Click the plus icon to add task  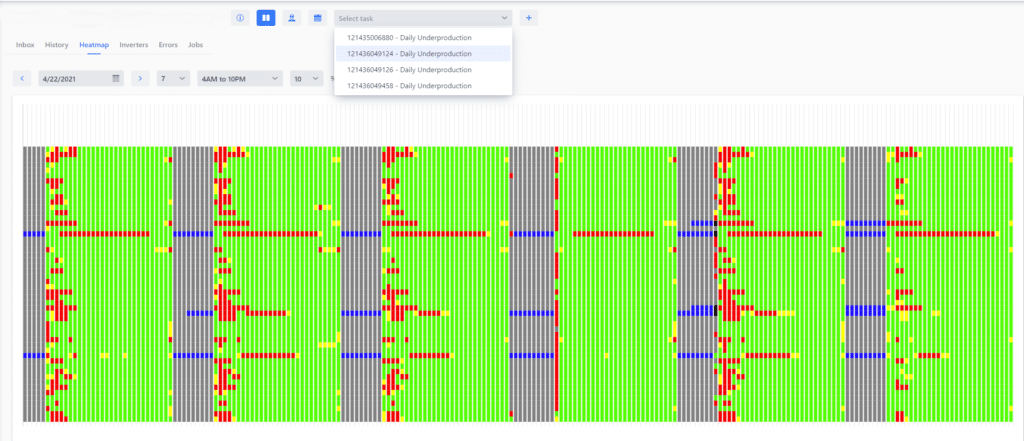click(529, 18)
